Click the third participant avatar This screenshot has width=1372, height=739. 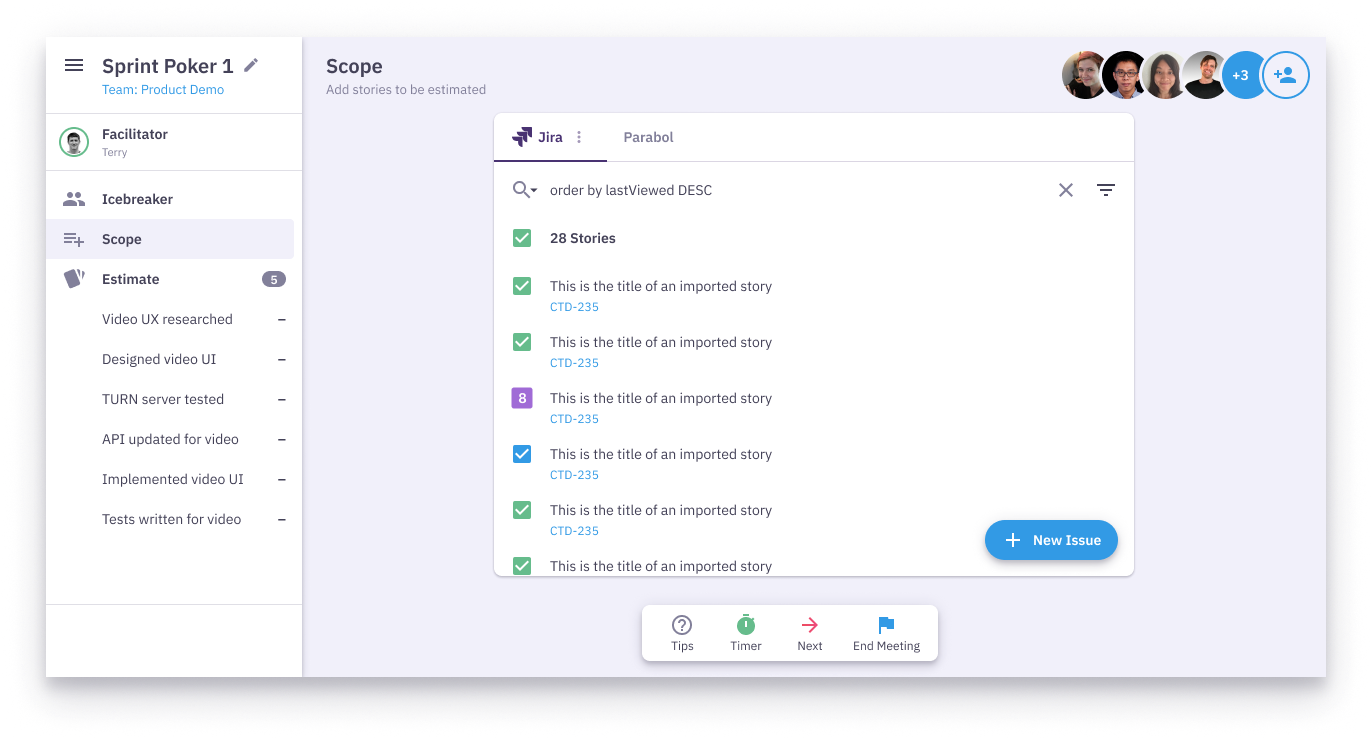tap(1166, 75)
